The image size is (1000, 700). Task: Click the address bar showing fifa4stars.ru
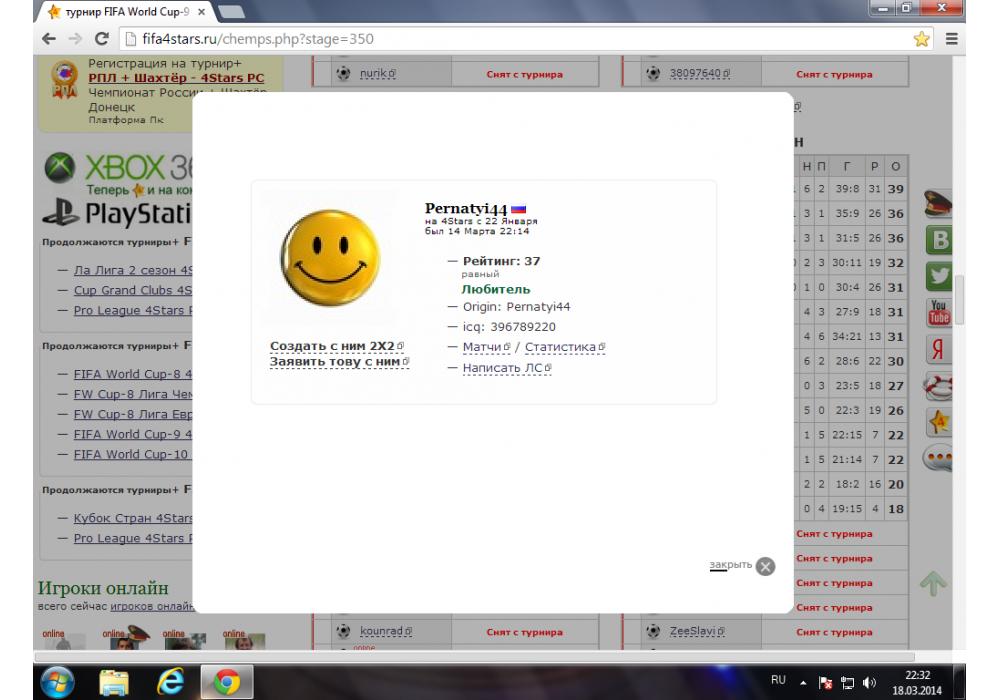click(517, 39)
